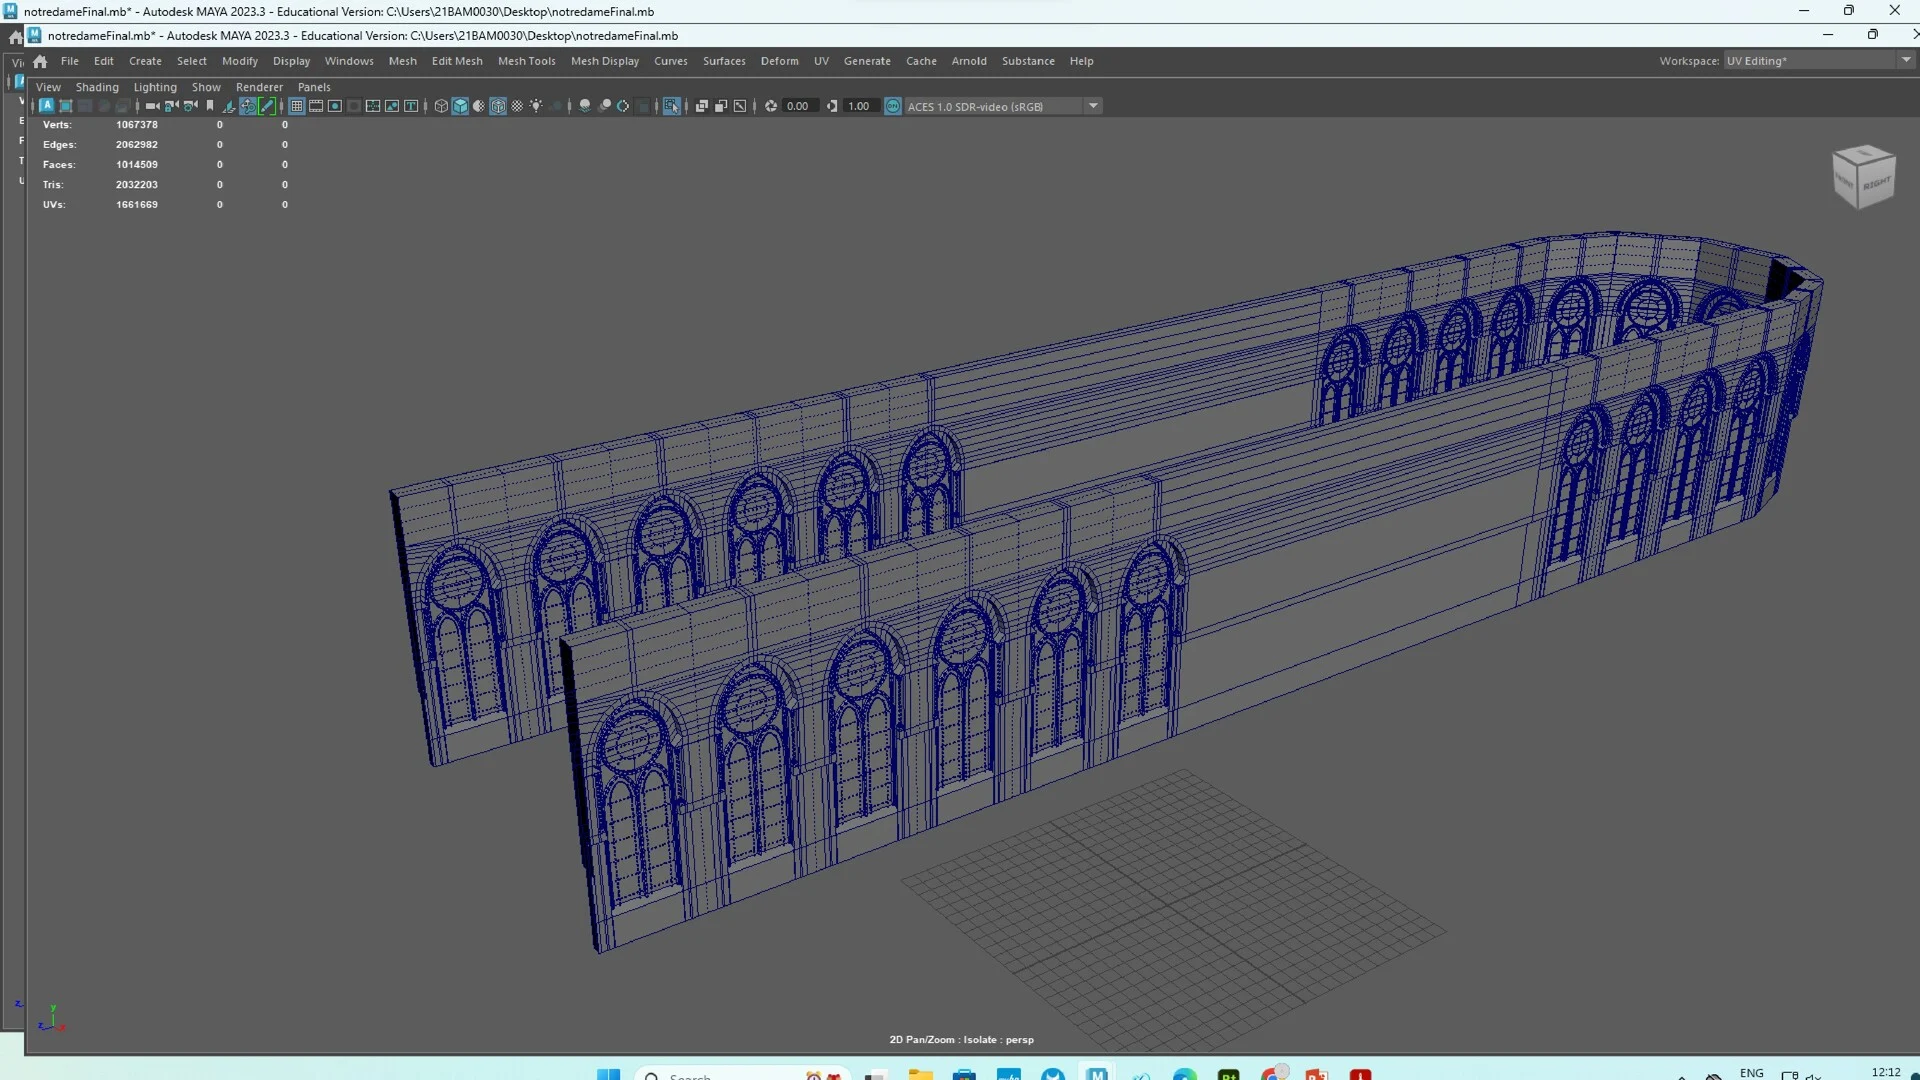This screenshot has width=1920, height=1080.
Task: Launch Maya from the taskbar
Action: pyautogui.click(x=1097, y=1073)
